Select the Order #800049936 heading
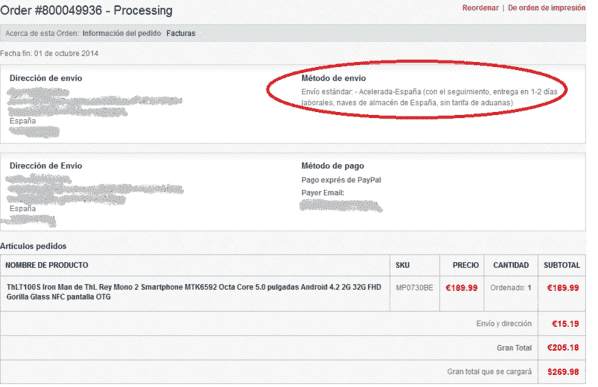Screen dimensions: 598x387 pyautogui.click(x=86, y=10)
